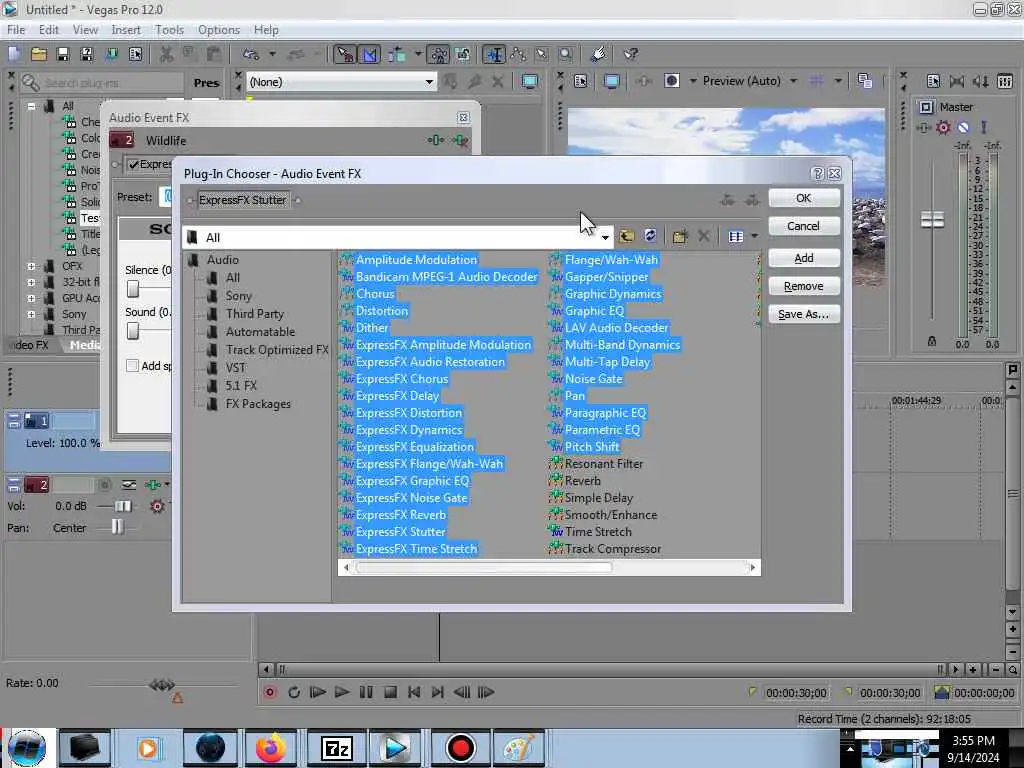Click the track 2 Pan slider
Screen dimensions: 1024x768
click(x=117, y=527)
